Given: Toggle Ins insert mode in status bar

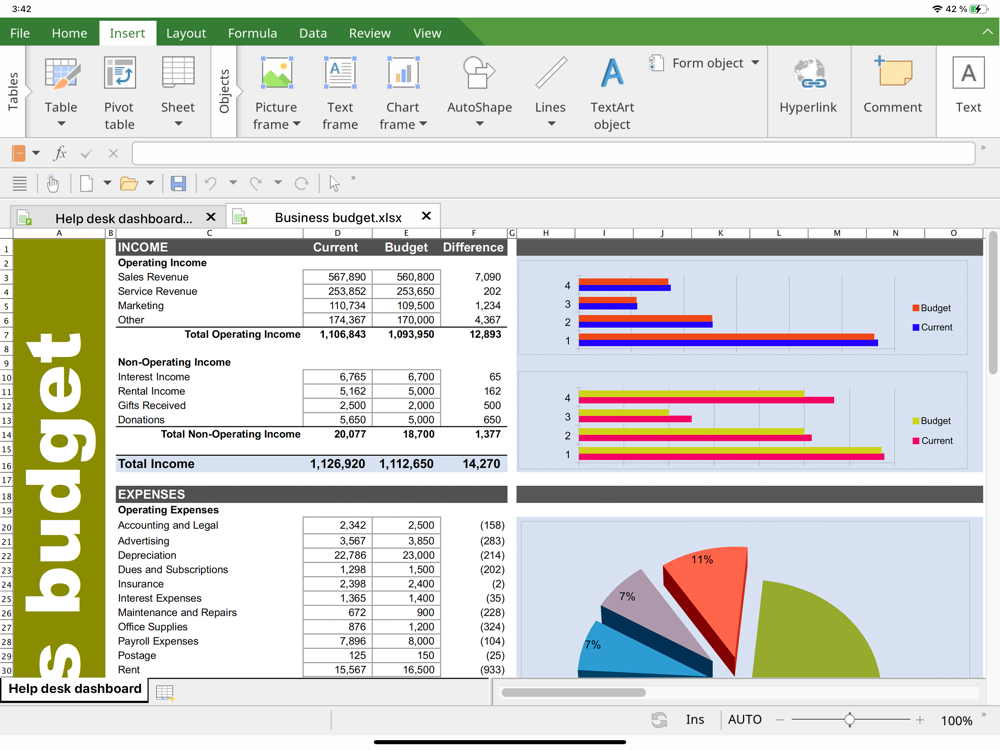Looking at the screenshot, I should pos(695,719).
